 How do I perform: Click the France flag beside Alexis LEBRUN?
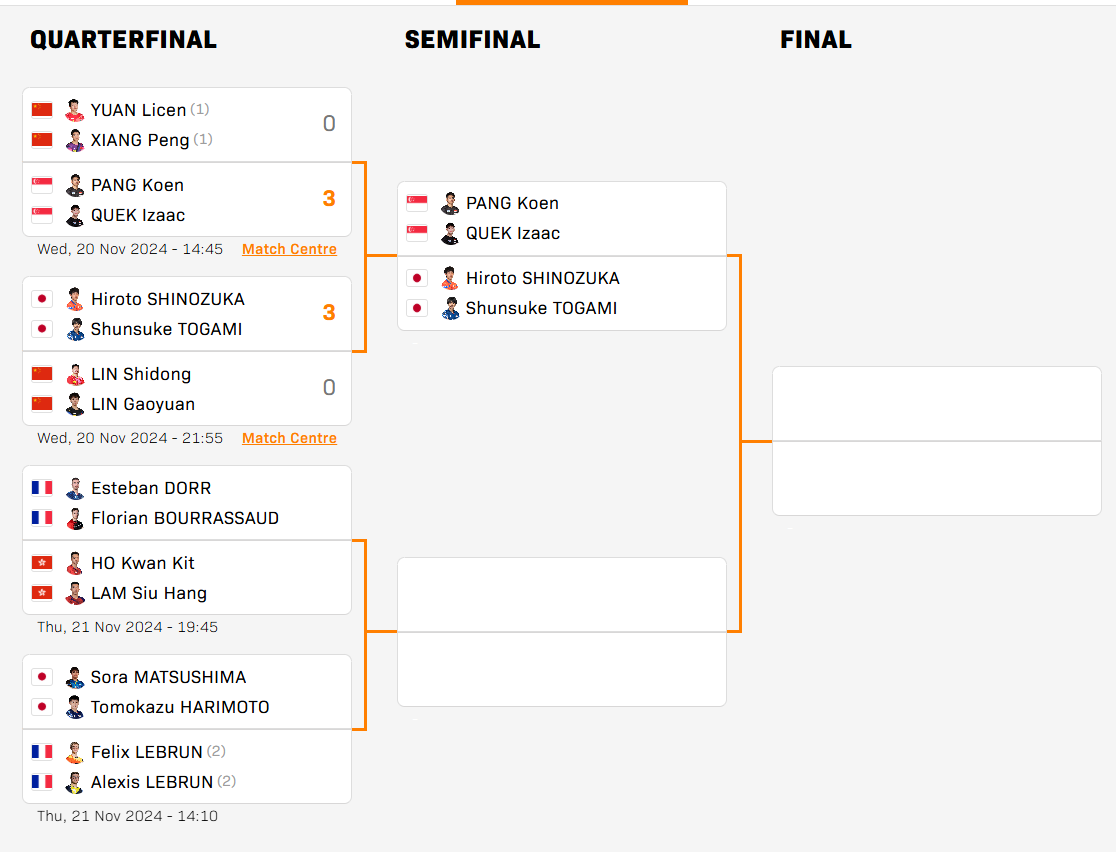(x=42, y=782)
